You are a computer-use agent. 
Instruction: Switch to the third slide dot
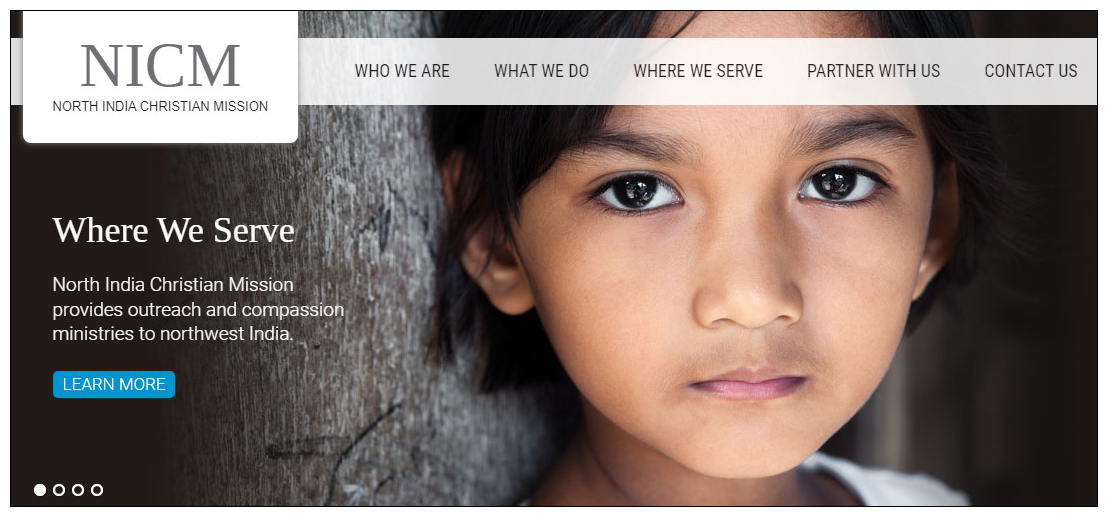(78, 489)
